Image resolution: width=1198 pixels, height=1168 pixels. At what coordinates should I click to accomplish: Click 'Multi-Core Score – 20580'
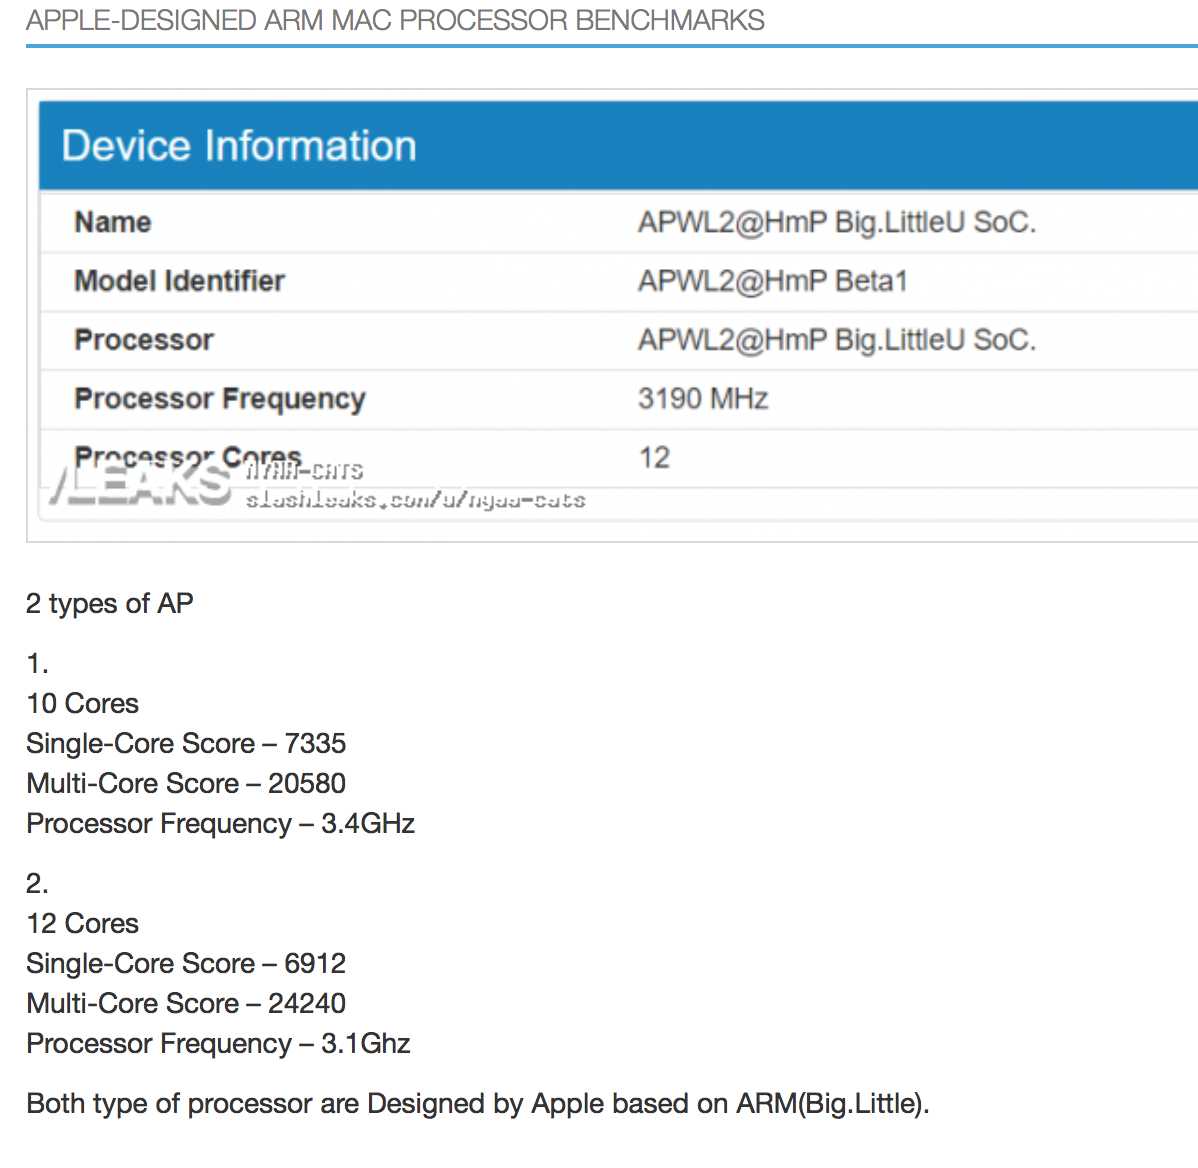186,783
